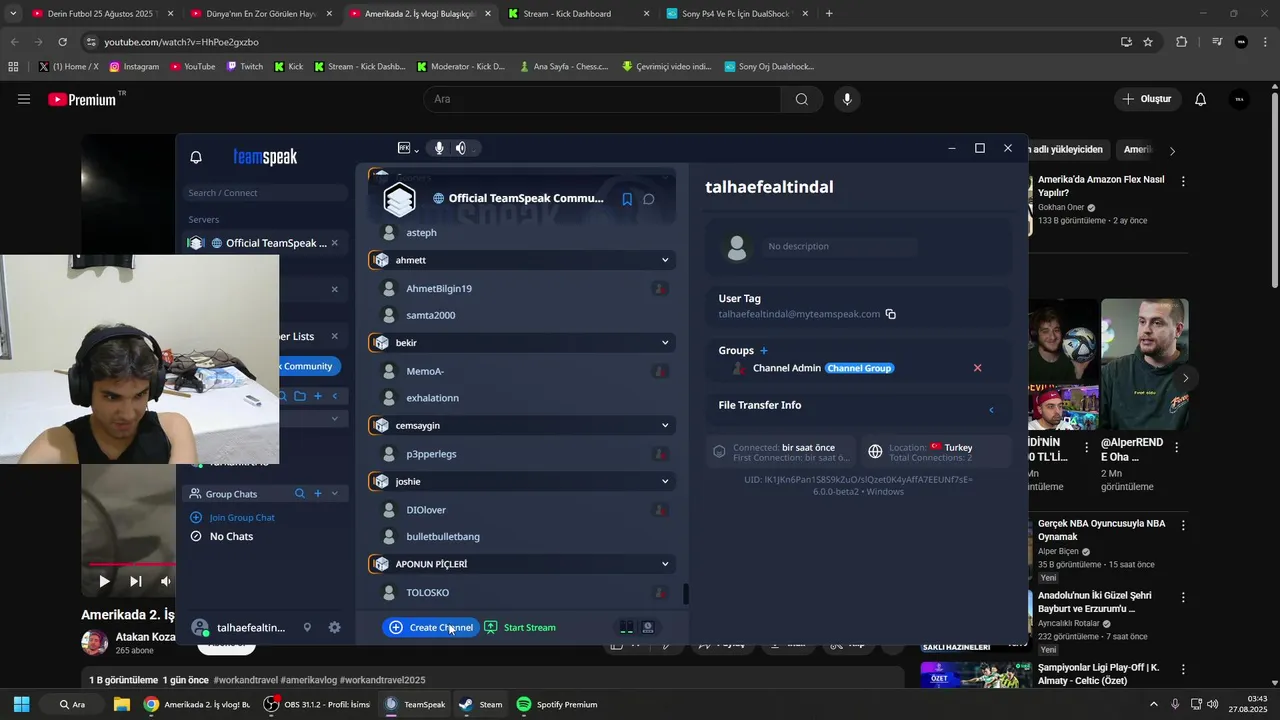The image size is (1280, 720).
Task: Collapse the Group Chats section
Action: tap(334, 494)
